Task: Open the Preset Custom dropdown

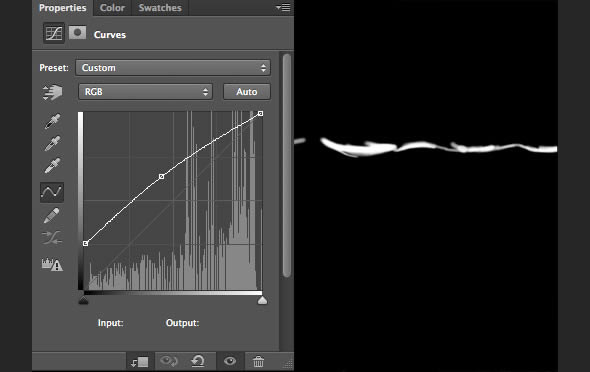Action: pyautogui.click(x=173, y=68)
